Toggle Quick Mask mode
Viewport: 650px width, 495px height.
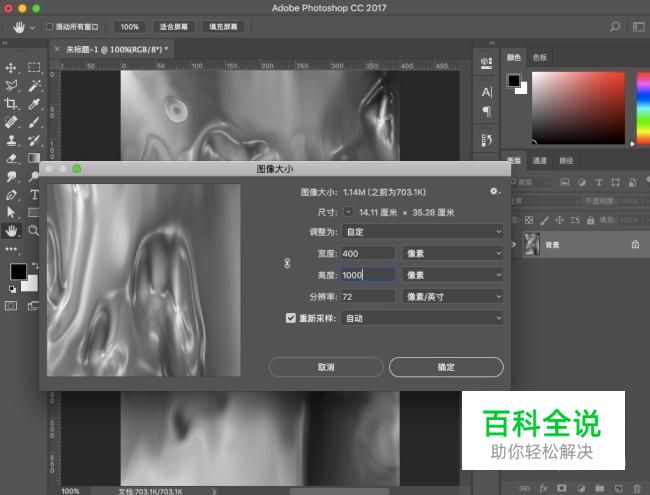click(11, 306)
